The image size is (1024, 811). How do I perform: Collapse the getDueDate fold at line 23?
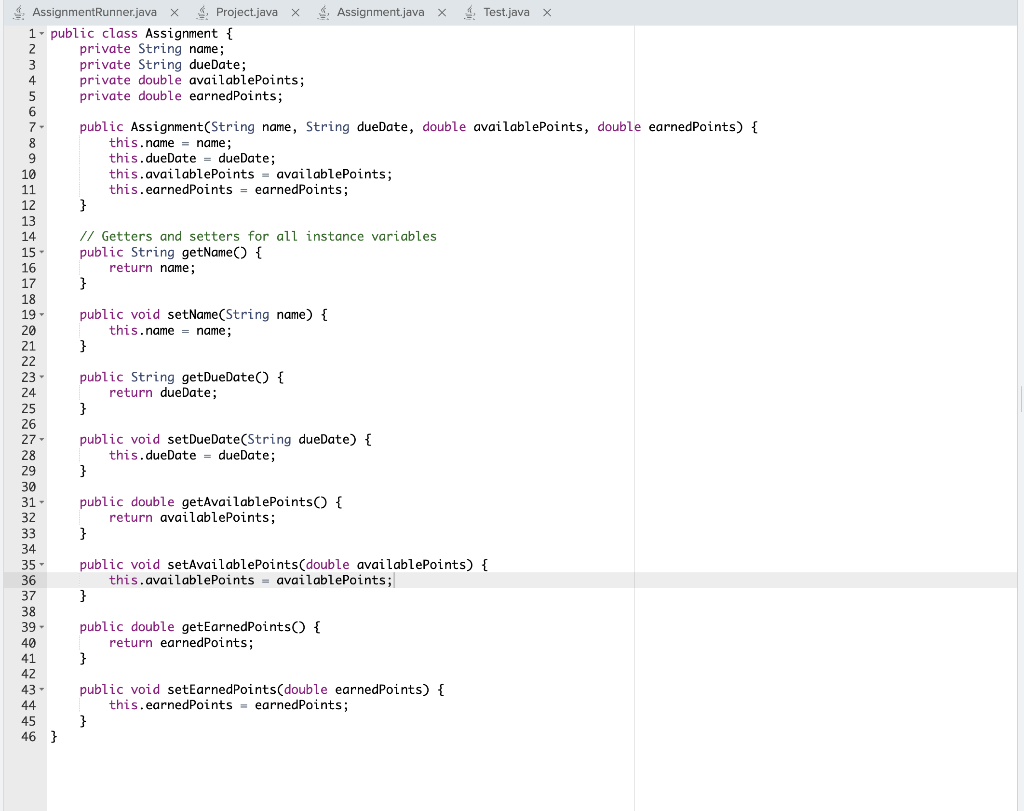pyautogui.click(x=42, y=377)
